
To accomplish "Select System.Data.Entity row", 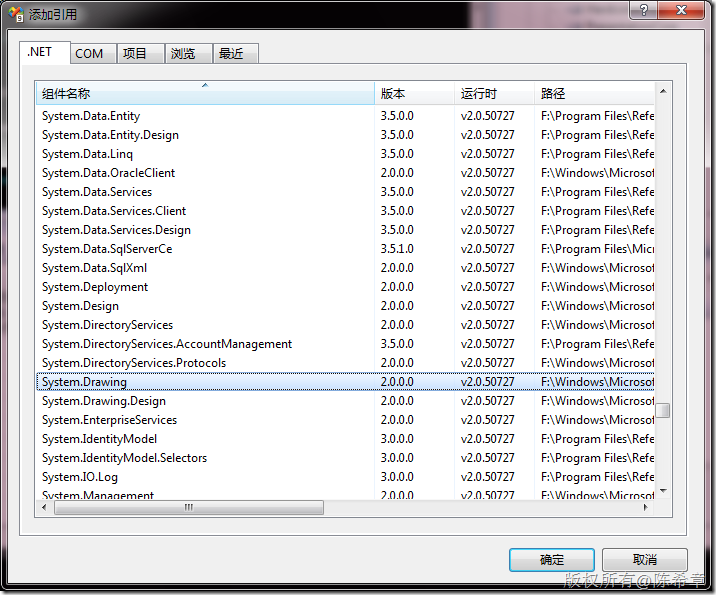I will [345, 116].
